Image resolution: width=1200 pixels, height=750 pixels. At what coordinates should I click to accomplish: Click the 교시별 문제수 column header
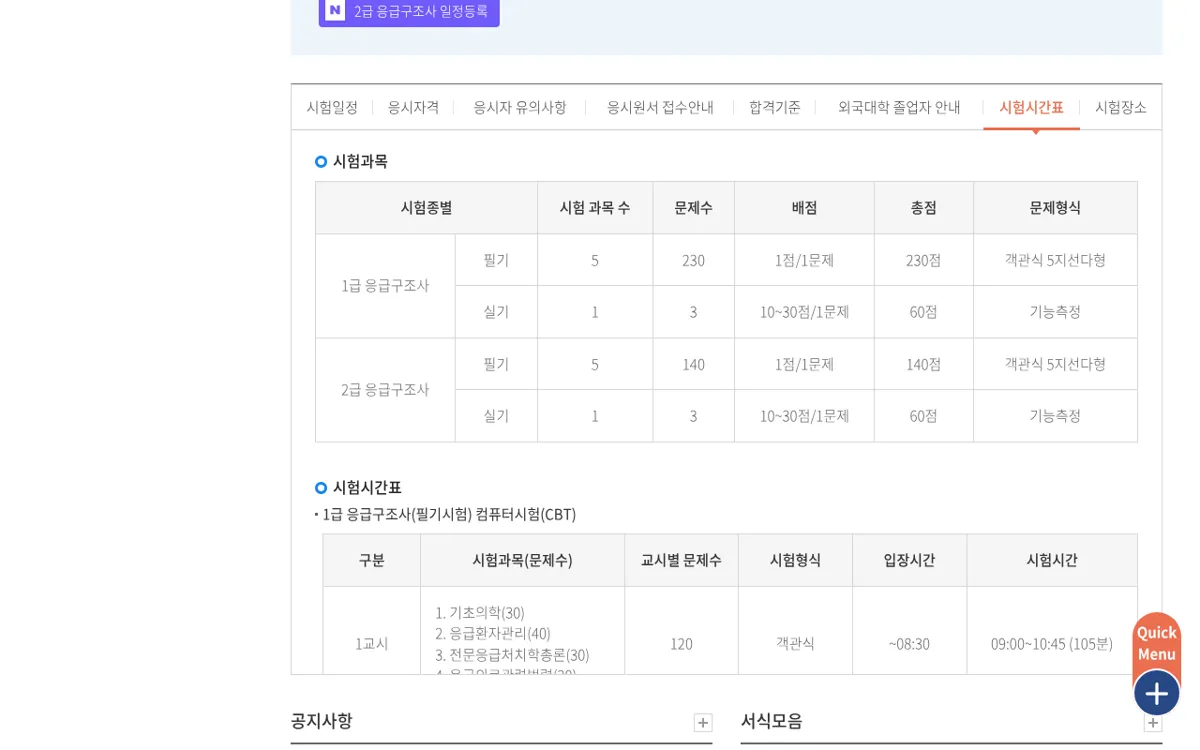click(x=682, y=560)
